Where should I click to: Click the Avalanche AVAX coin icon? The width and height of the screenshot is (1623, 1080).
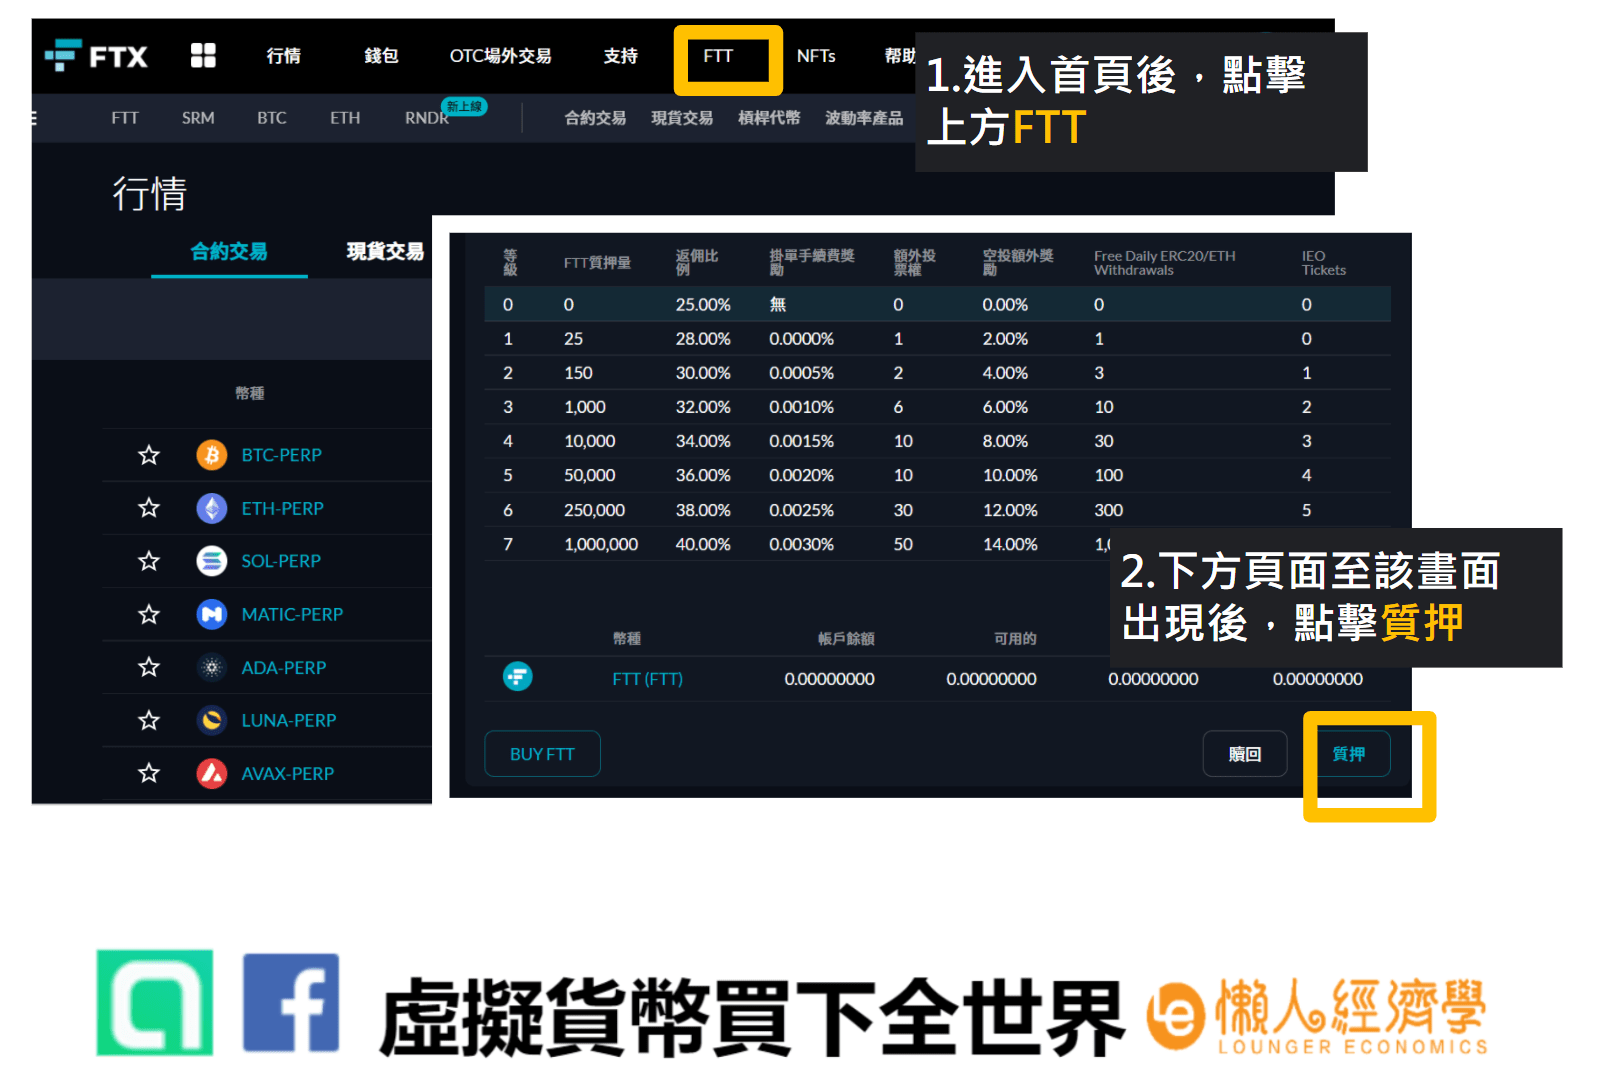coord(211,774)
